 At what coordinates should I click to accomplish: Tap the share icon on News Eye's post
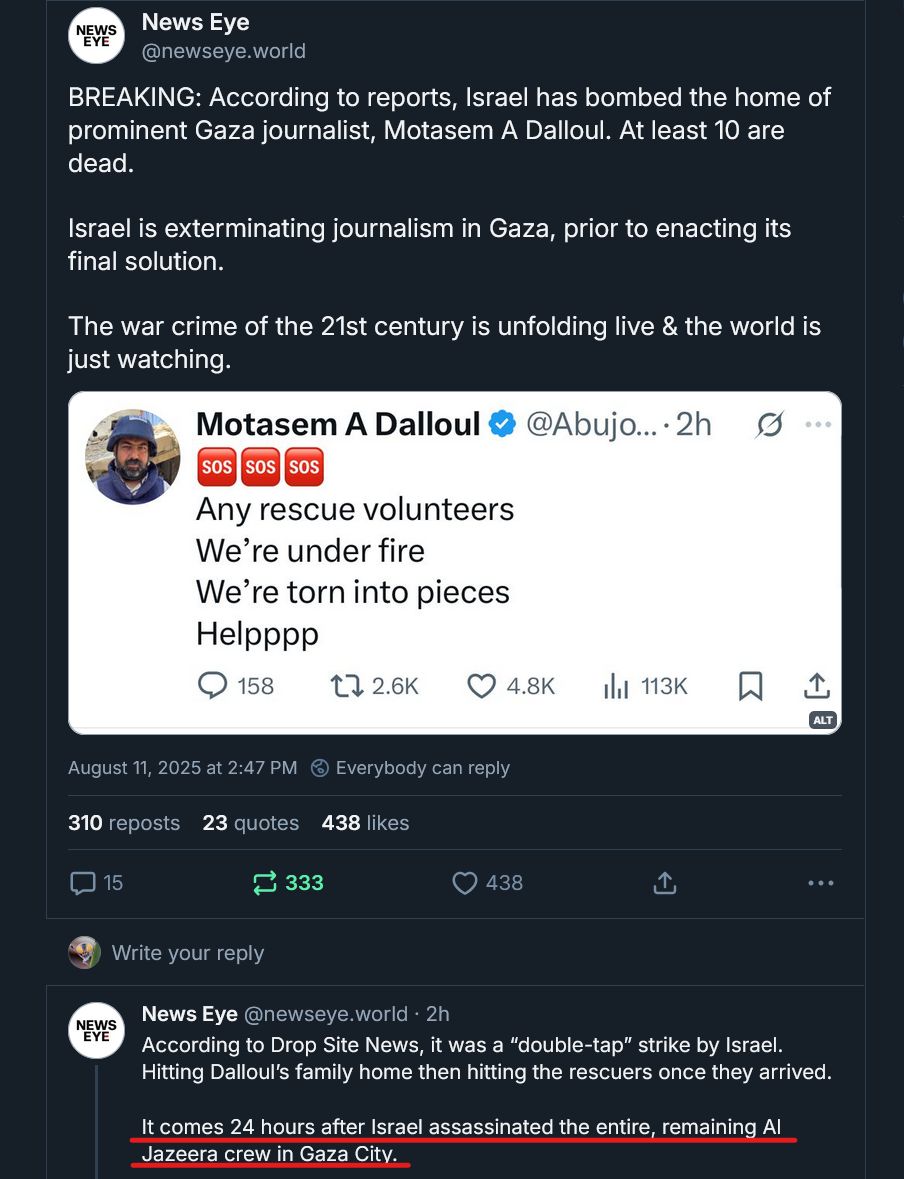[x=664, y=883]
